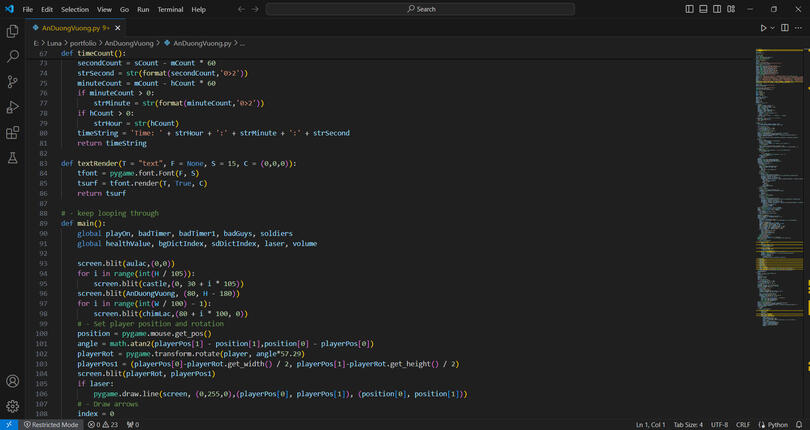The image size is (810, 430).
Task: Open the Terminal menu
Action: (x=170, y=9)
